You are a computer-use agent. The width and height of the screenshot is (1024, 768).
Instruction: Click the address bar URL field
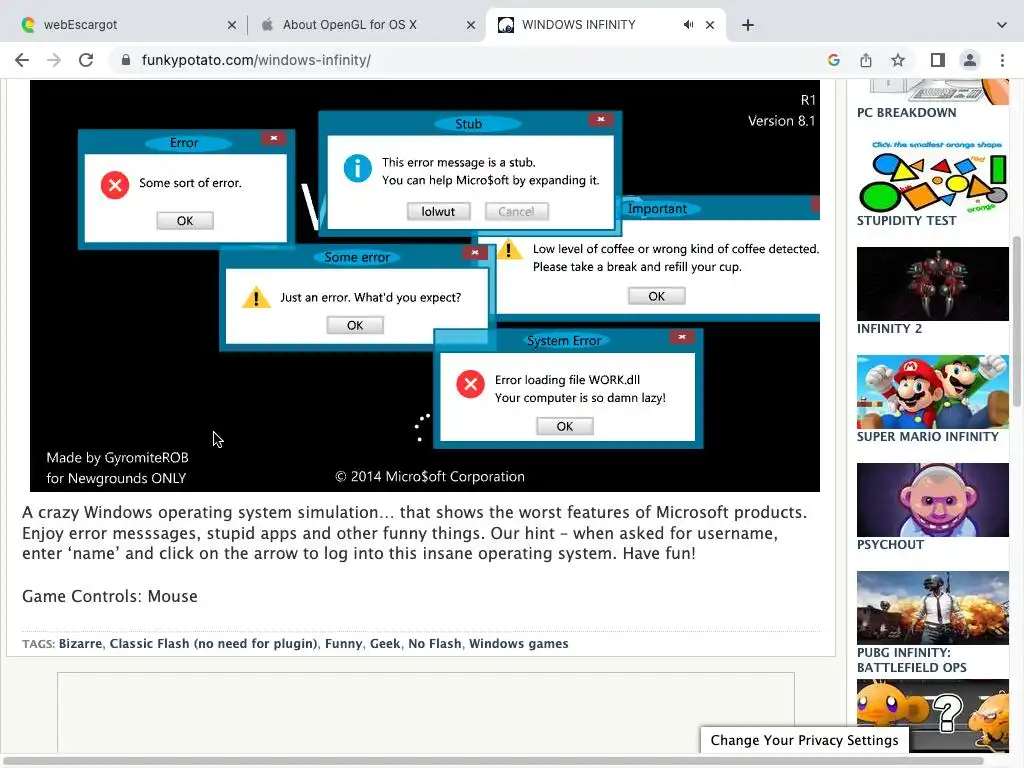tap(470, 60)
